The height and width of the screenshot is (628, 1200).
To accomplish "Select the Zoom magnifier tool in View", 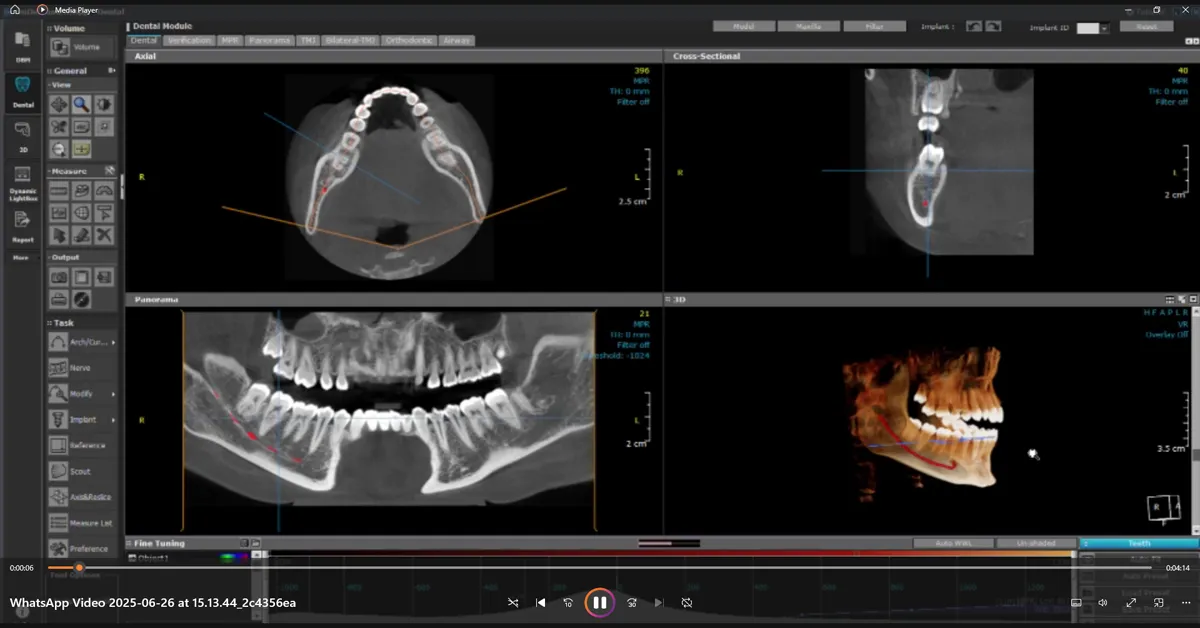I will (81, 104).
